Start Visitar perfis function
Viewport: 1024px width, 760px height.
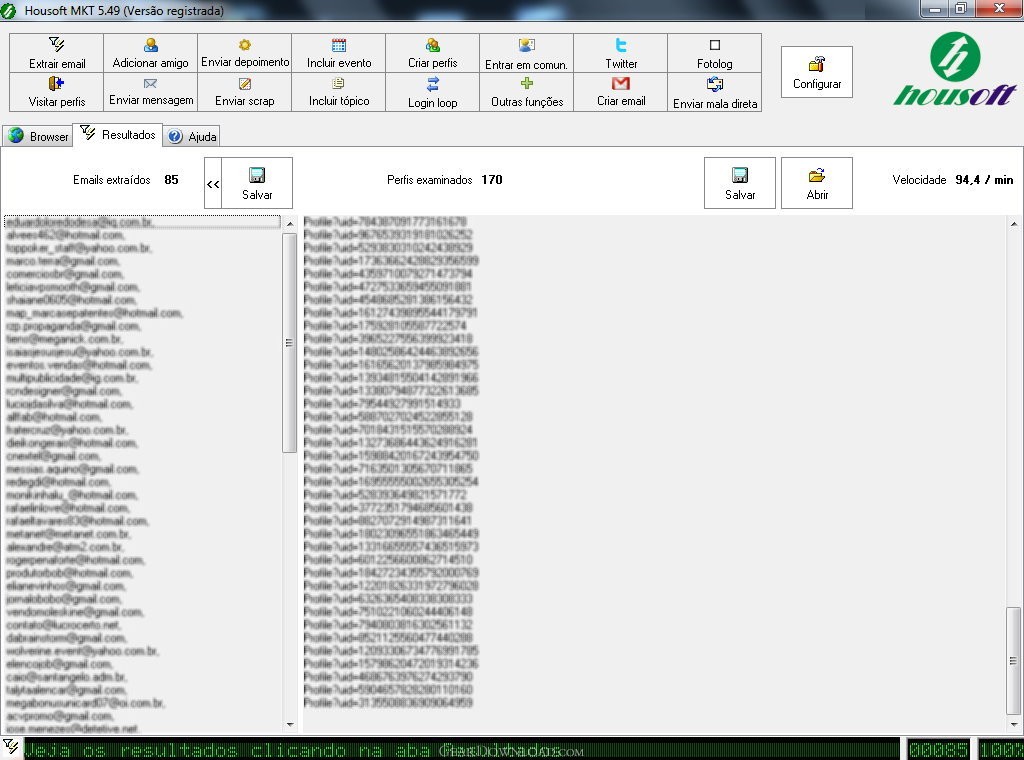57,92
